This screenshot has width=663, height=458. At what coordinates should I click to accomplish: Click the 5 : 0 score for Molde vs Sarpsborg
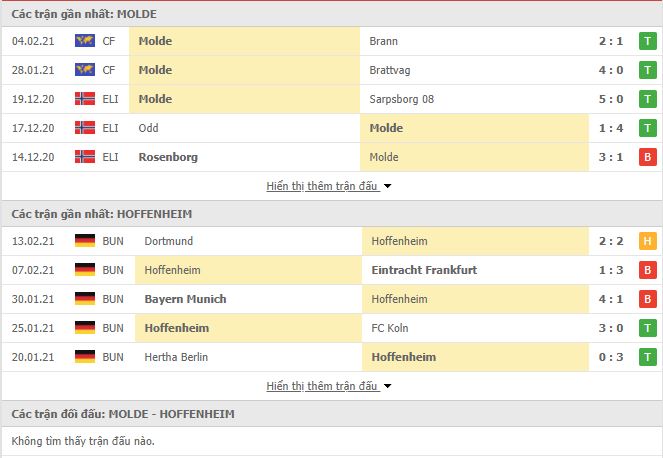611,99
